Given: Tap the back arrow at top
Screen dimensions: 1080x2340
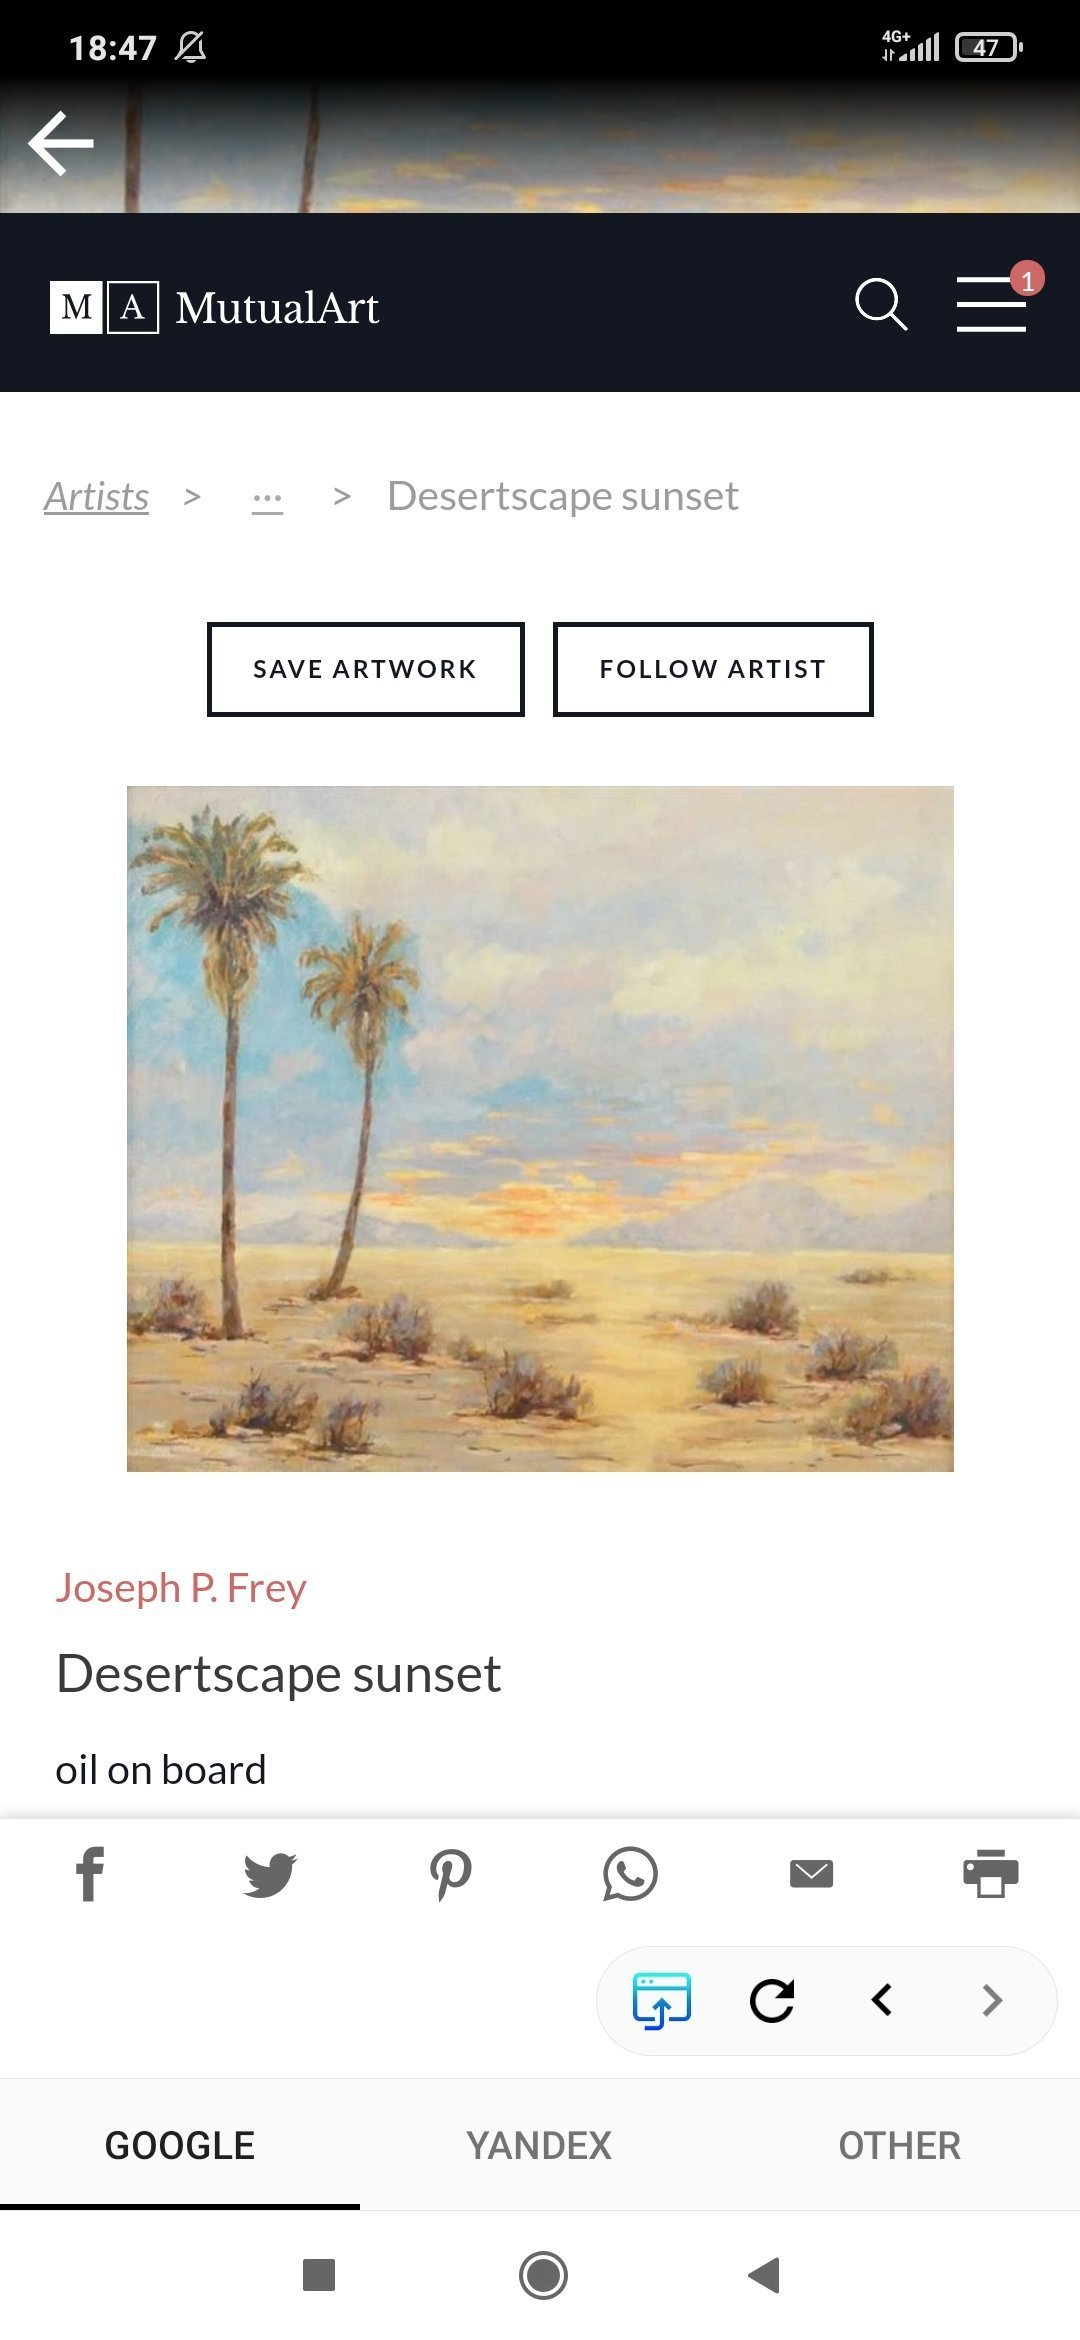Looking at the screenshot, I should tap(61, 143).
